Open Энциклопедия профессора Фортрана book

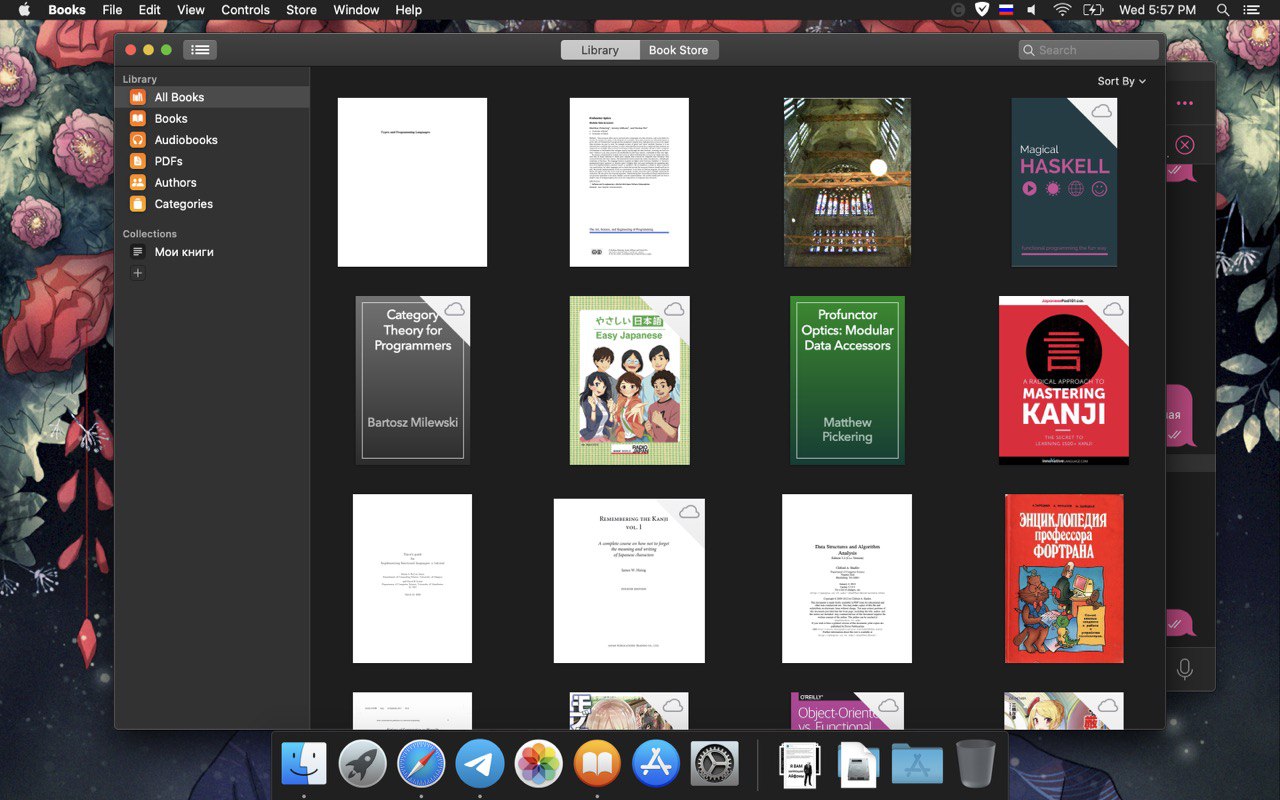point(1064,578)
